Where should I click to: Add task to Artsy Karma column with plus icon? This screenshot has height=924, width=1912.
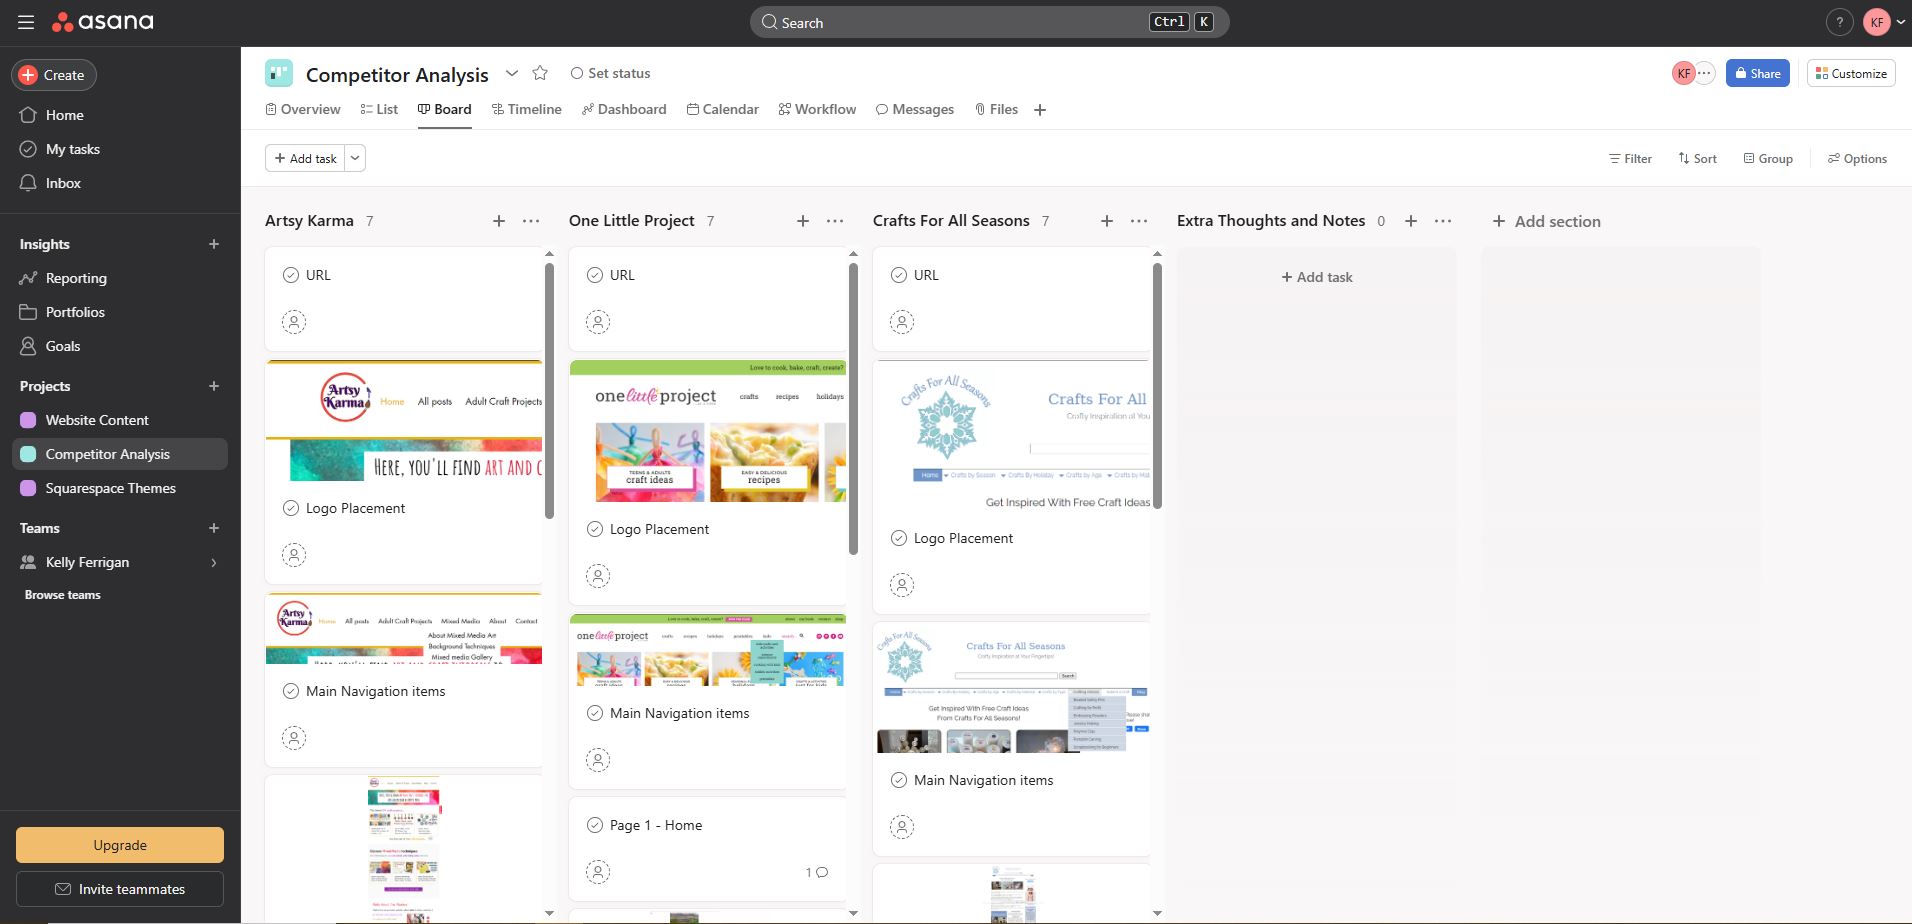tap(499, 221)
